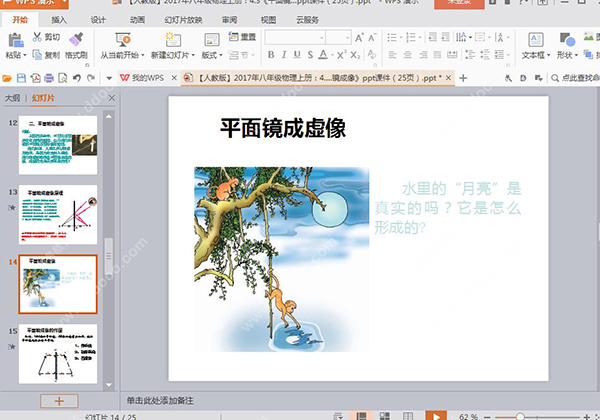The height and width of the screenshot is (420, 600).
Task: Play slideshow from status bar button
Action: tap(436, 416)
